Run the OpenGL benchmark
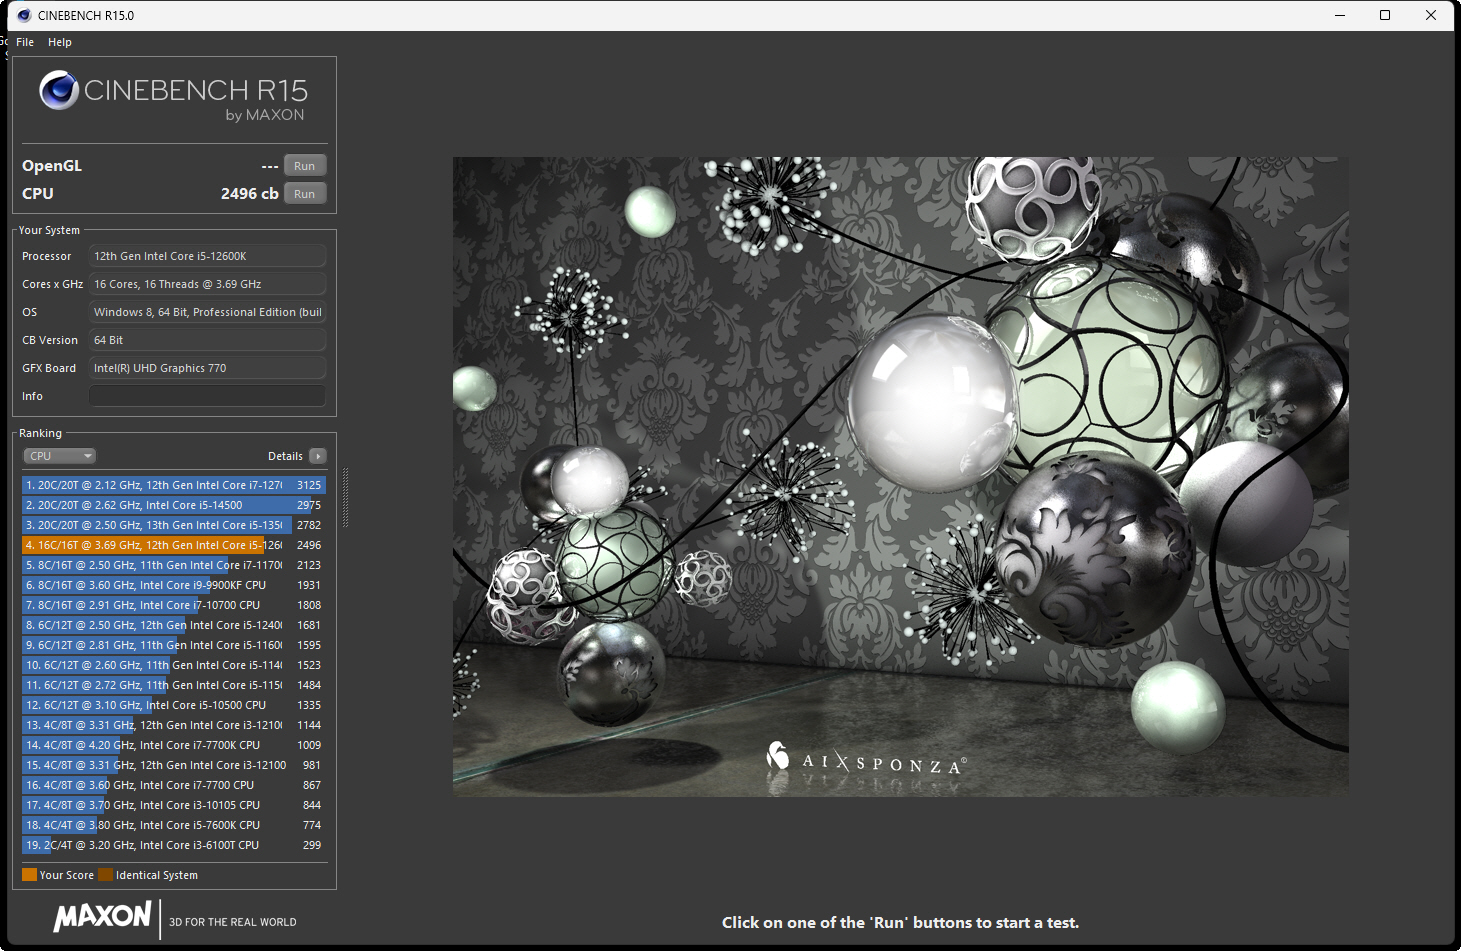The height and width of the screenshot is (951, 1461). pos(305,166)
